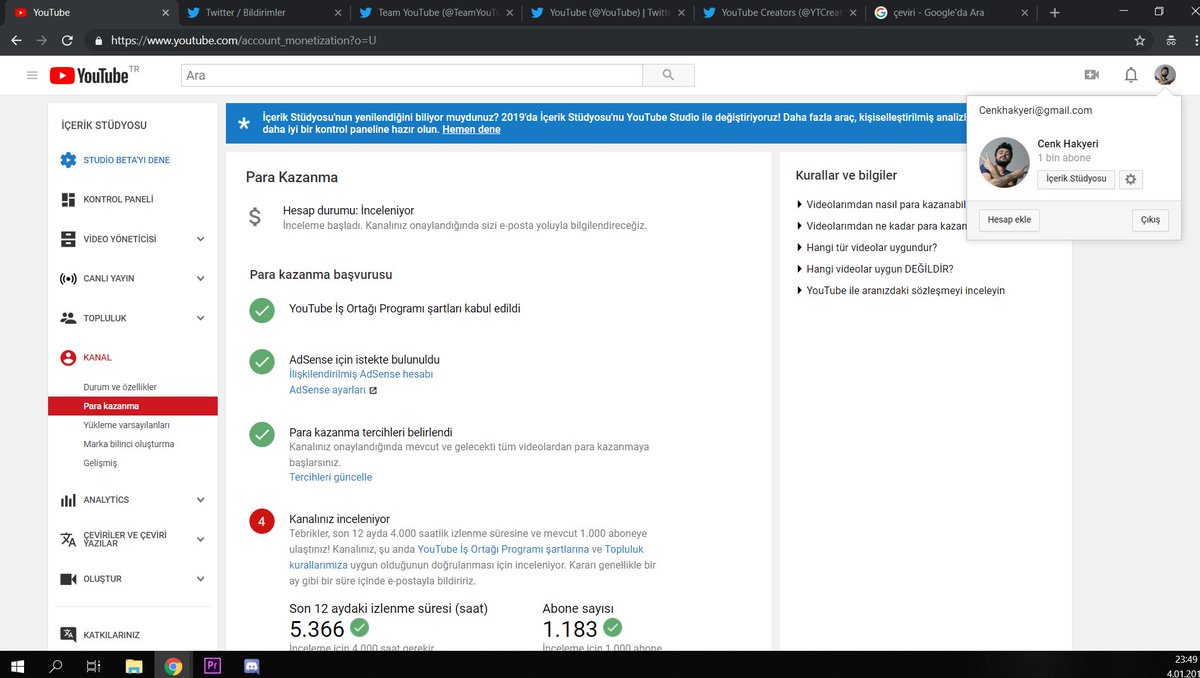Screen dimensions: 1200x678
Task: Click Tercihleri güncelle link
Action: [x=330, y=477]
